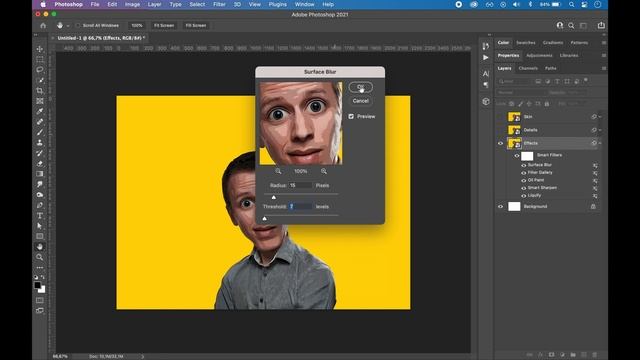Switch to the Swatches tab

point(526,42)
